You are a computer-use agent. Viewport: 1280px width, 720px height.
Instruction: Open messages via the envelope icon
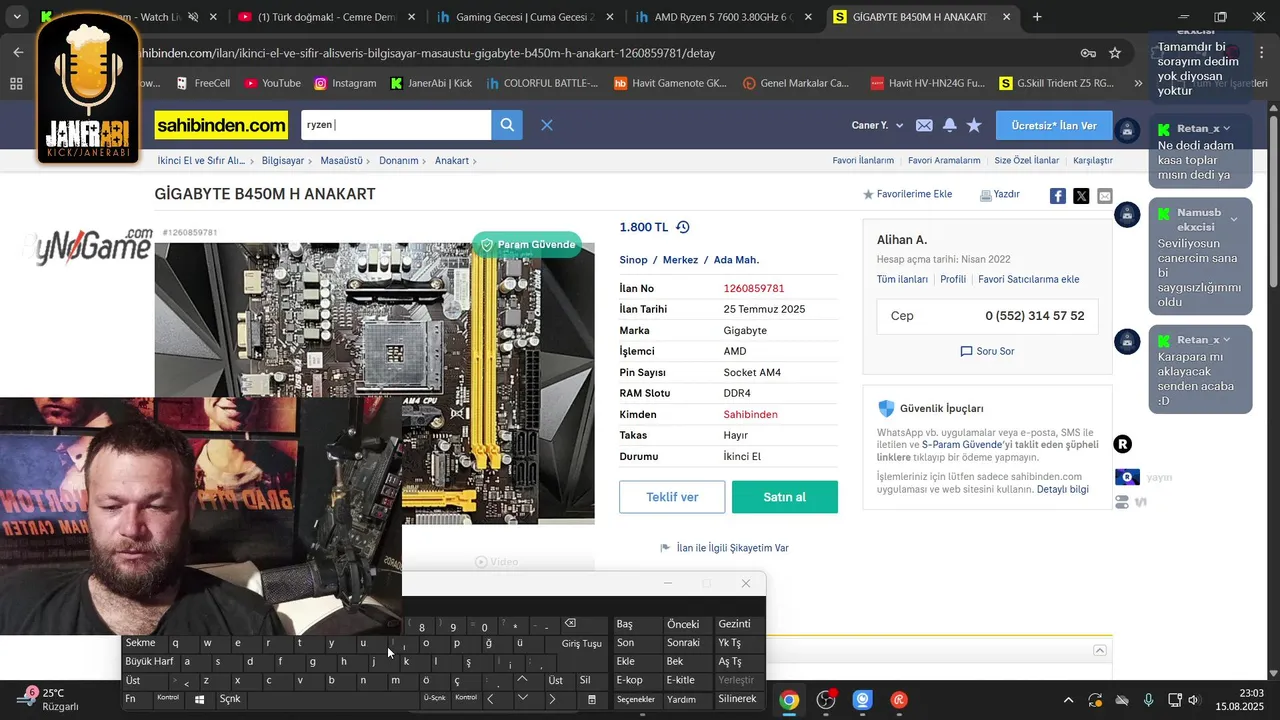[x=924, y=125]
